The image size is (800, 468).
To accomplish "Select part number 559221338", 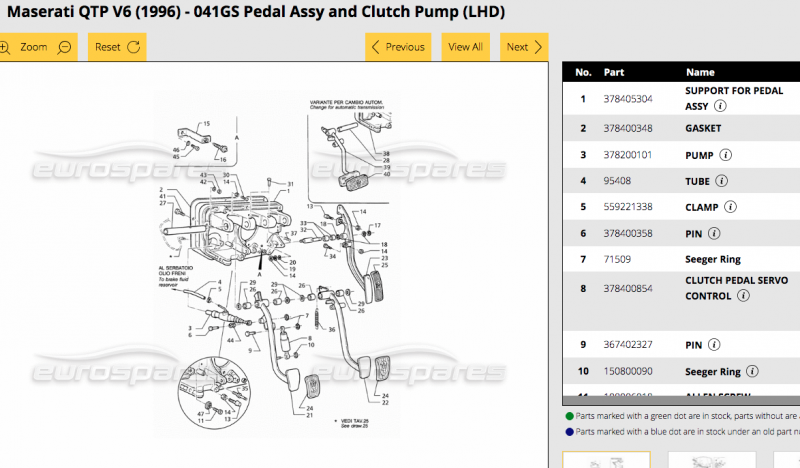I will [628, 207].
